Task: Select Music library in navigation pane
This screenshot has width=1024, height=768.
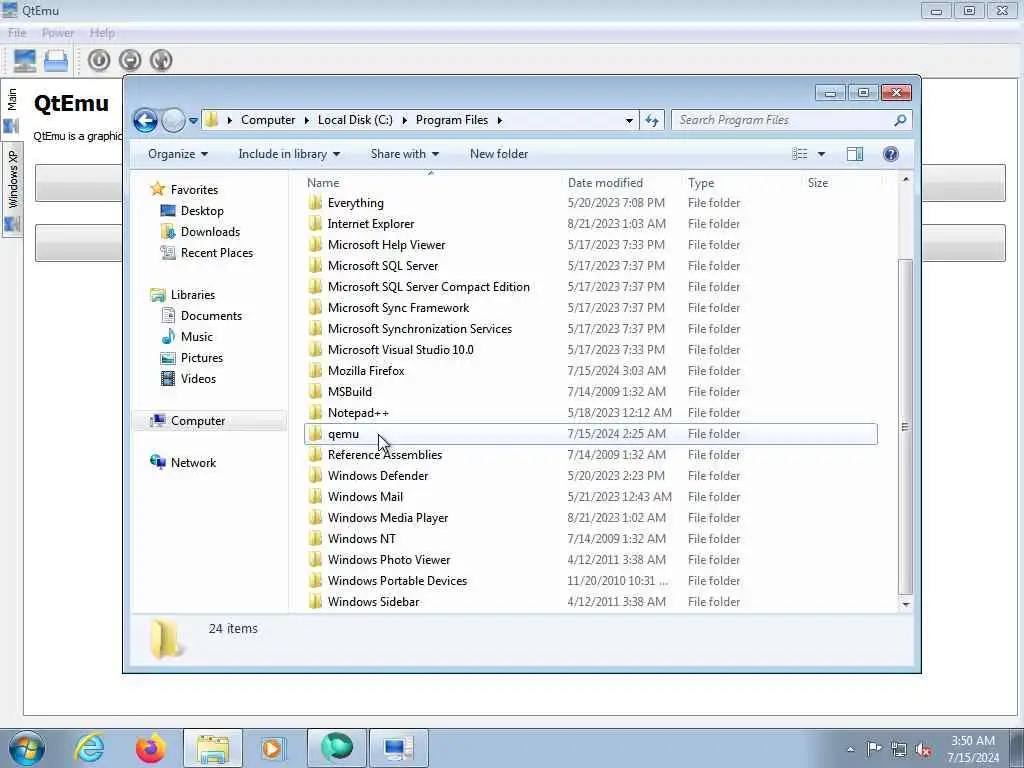Action: click(197, 337)
